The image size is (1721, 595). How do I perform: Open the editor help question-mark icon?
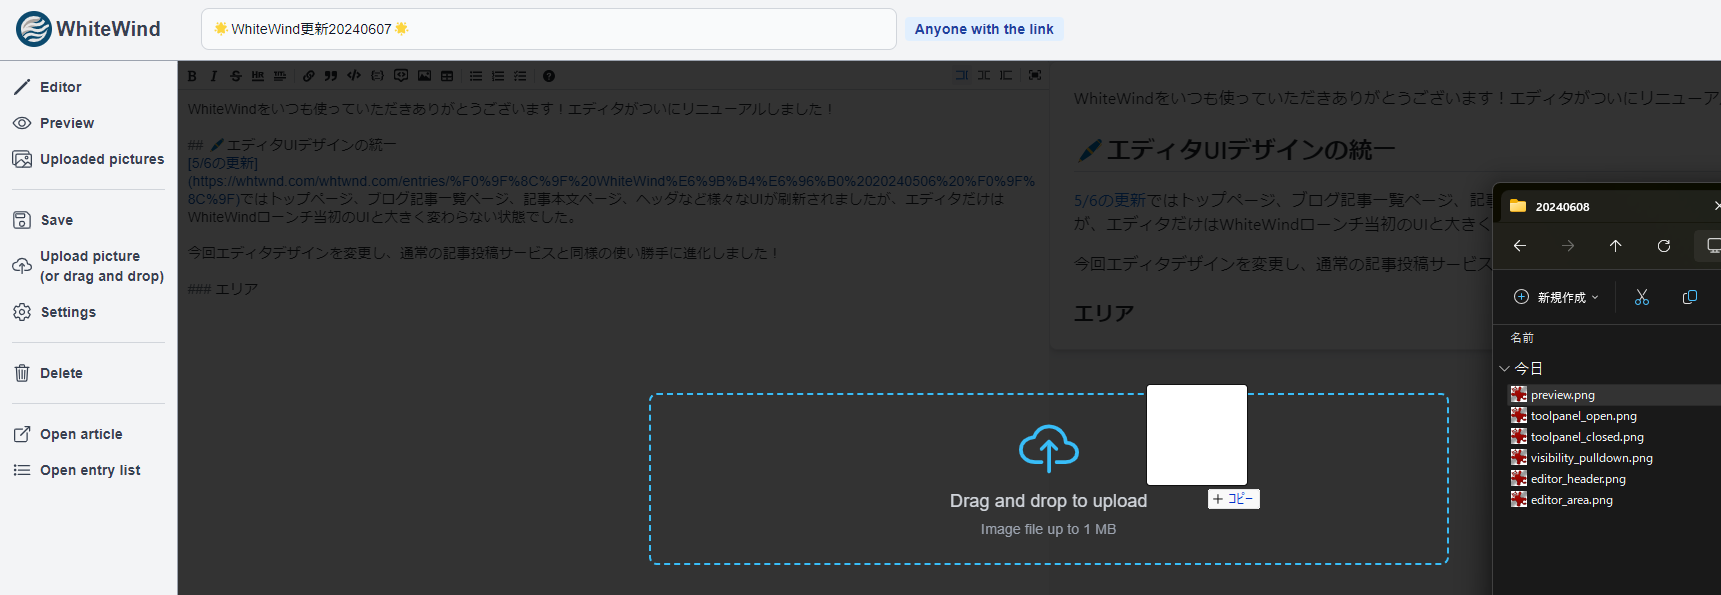click(x=549, y=76)
